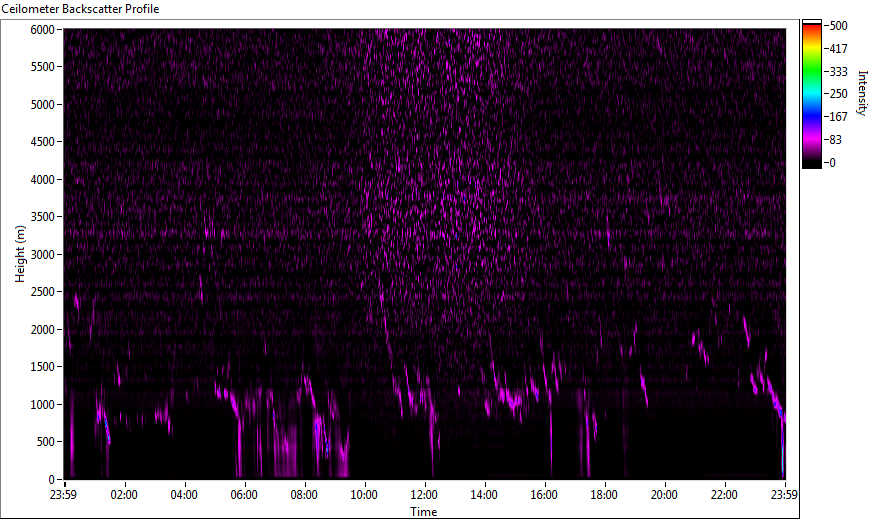
Task: Click the 14:00 time axis label
Action: click(x=484, y=495)
